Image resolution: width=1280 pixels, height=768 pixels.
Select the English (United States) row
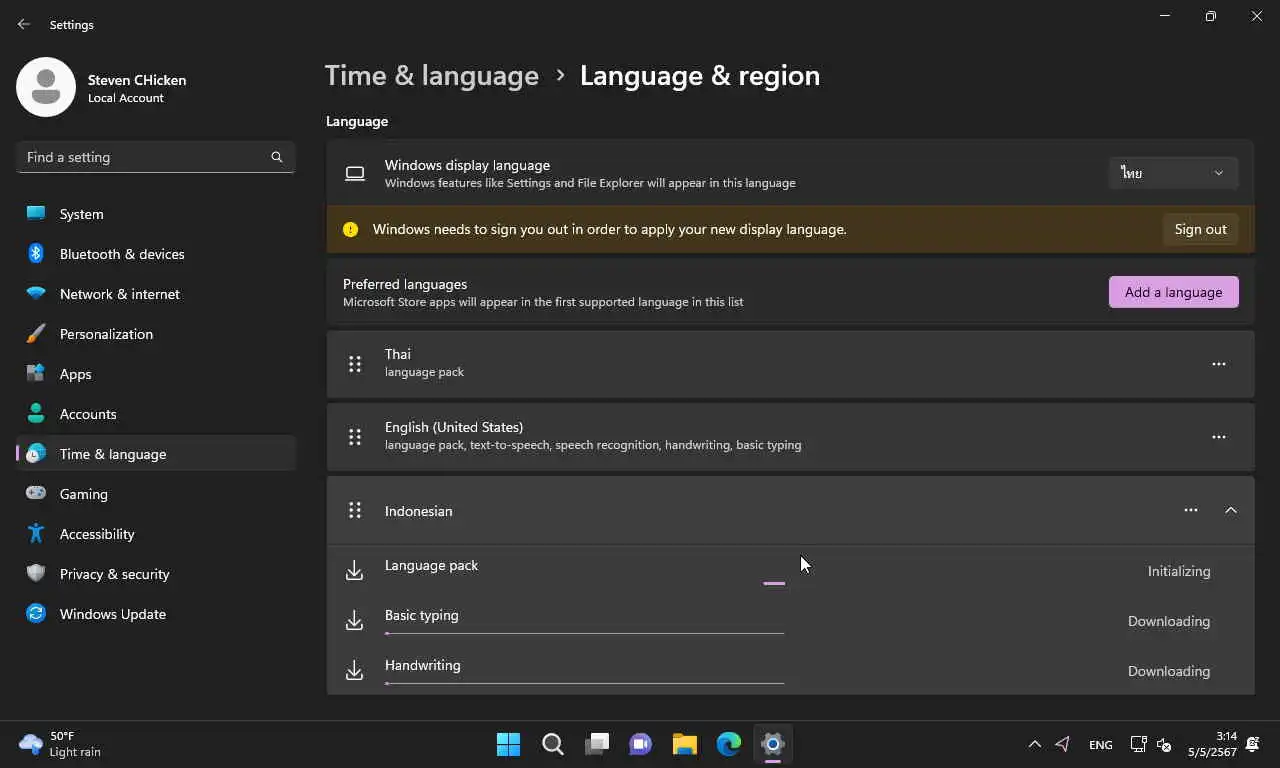tap(790, 437)
